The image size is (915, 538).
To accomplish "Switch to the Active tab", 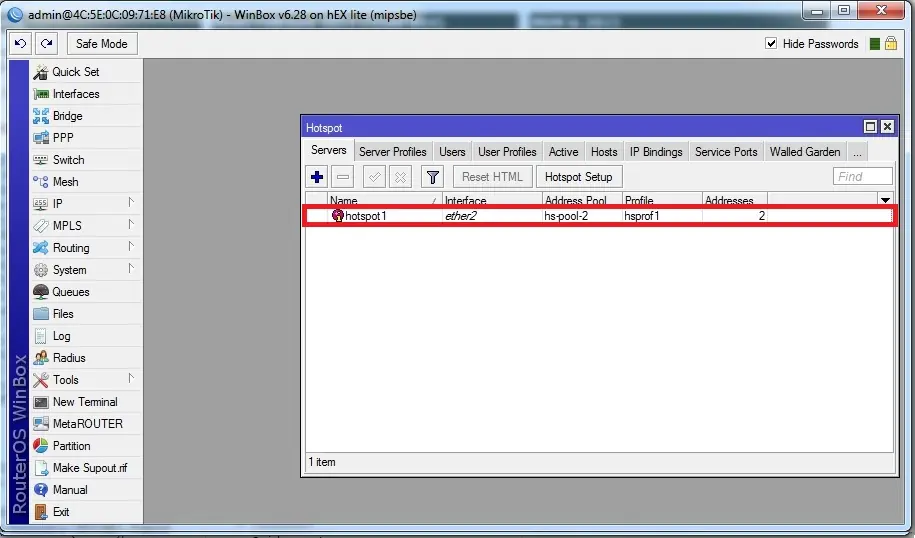I will click(x=563, y=152).
